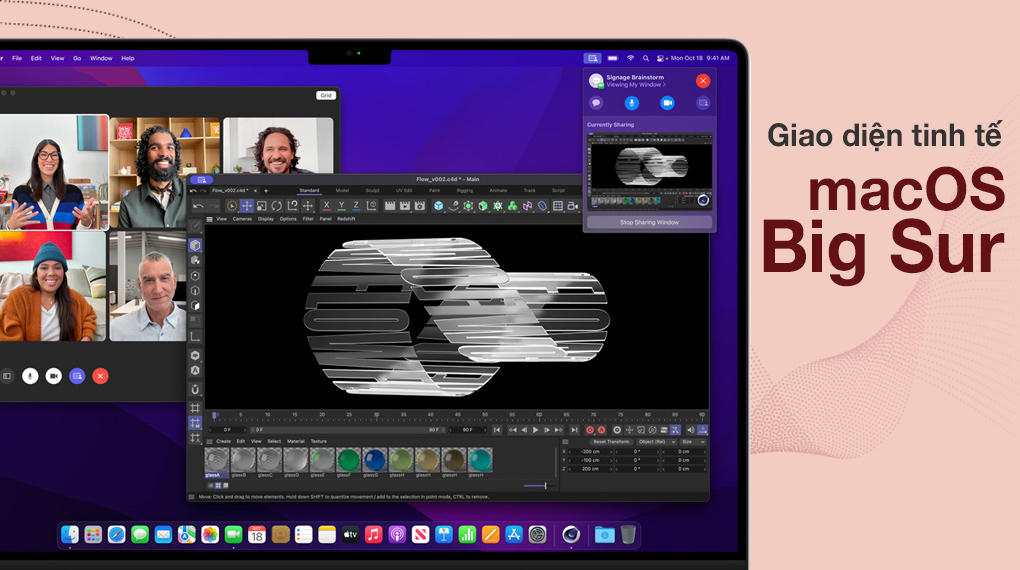Adjust material thumbnail size slider
Screen dimensions: 1020x570
point(539,485)
